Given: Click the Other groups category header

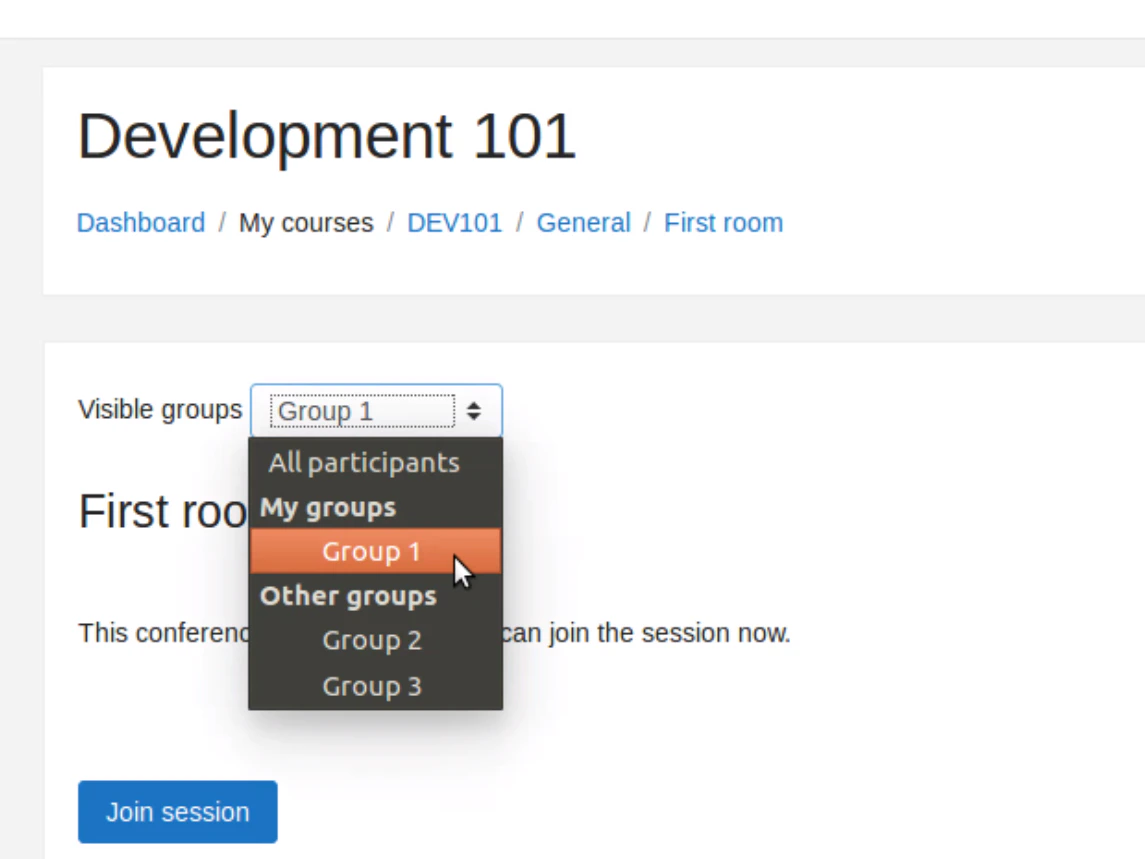Looking at the screenshot, I should 347,595.
